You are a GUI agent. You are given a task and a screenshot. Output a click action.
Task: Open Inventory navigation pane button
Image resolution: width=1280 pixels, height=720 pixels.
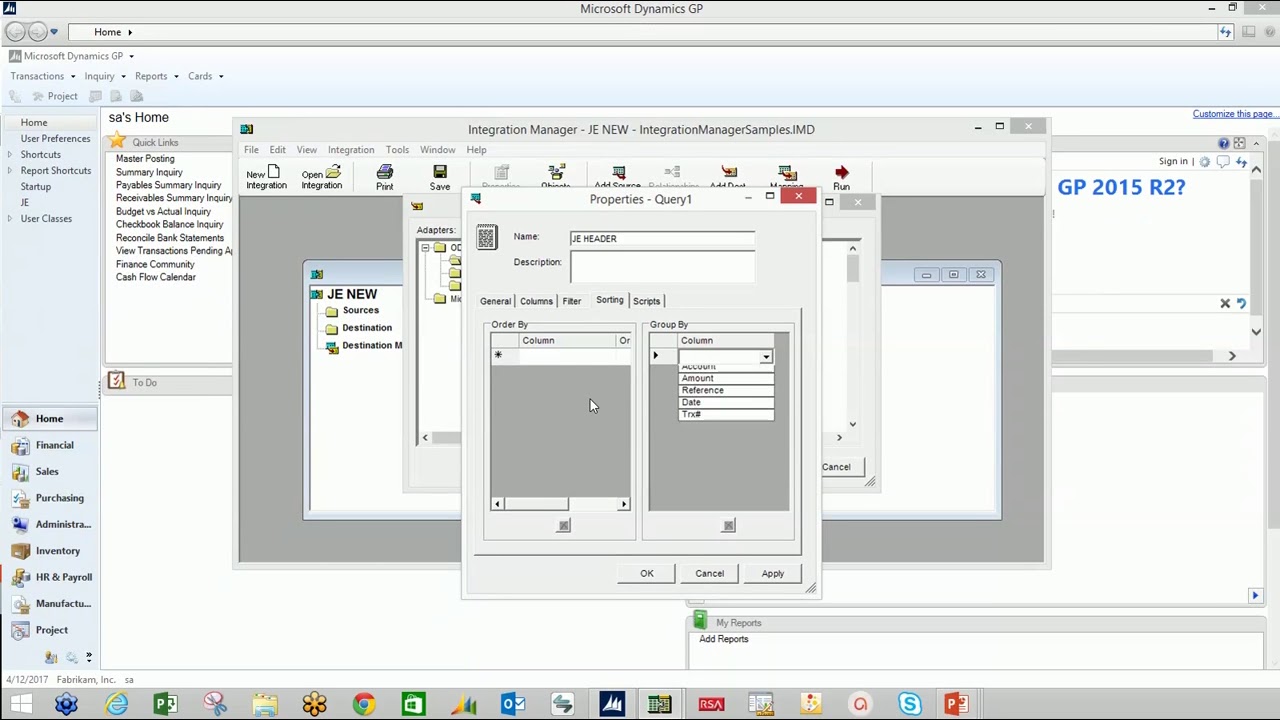coord(50,551)
